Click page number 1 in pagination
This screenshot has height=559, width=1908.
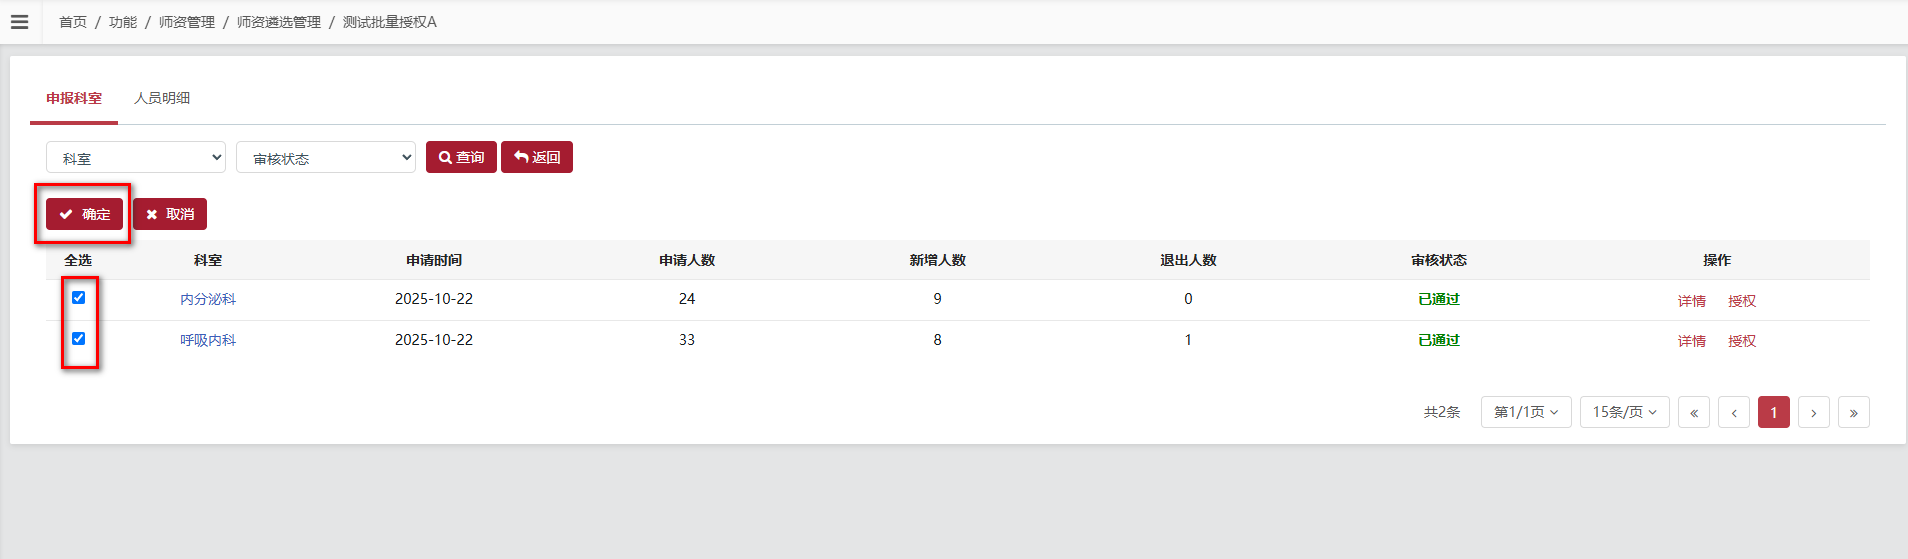pos(1774,412)
